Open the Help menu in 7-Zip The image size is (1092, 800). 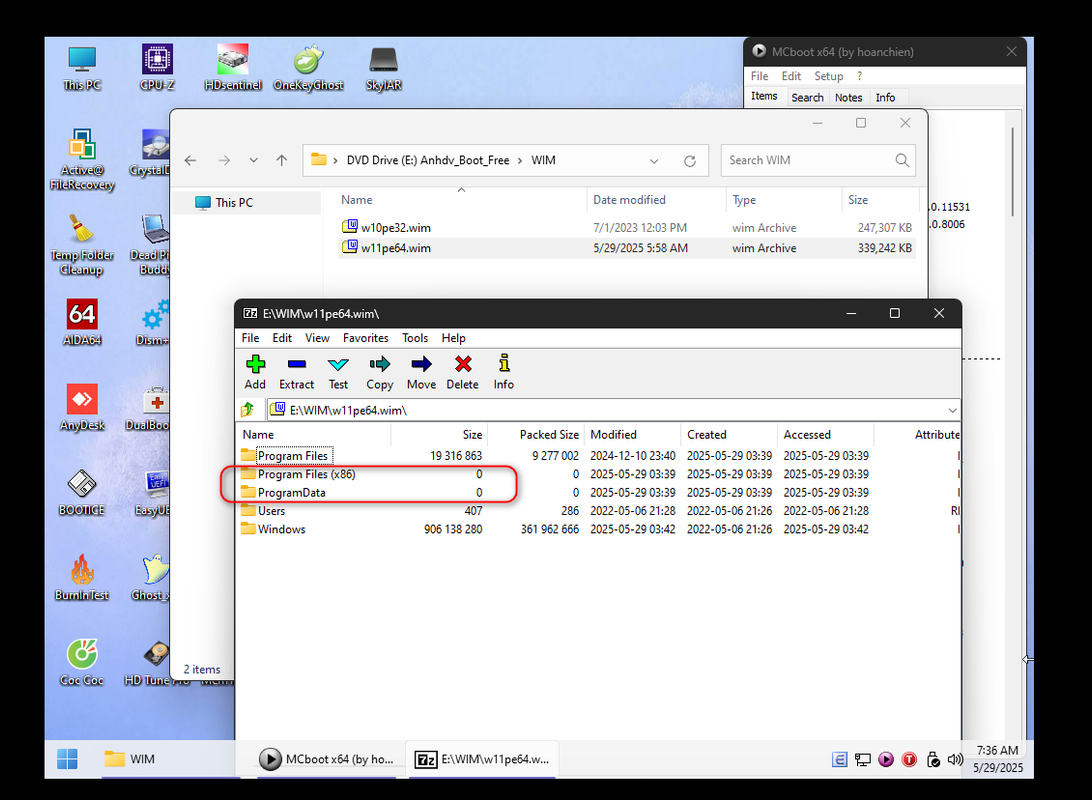[x=453, y=338]
